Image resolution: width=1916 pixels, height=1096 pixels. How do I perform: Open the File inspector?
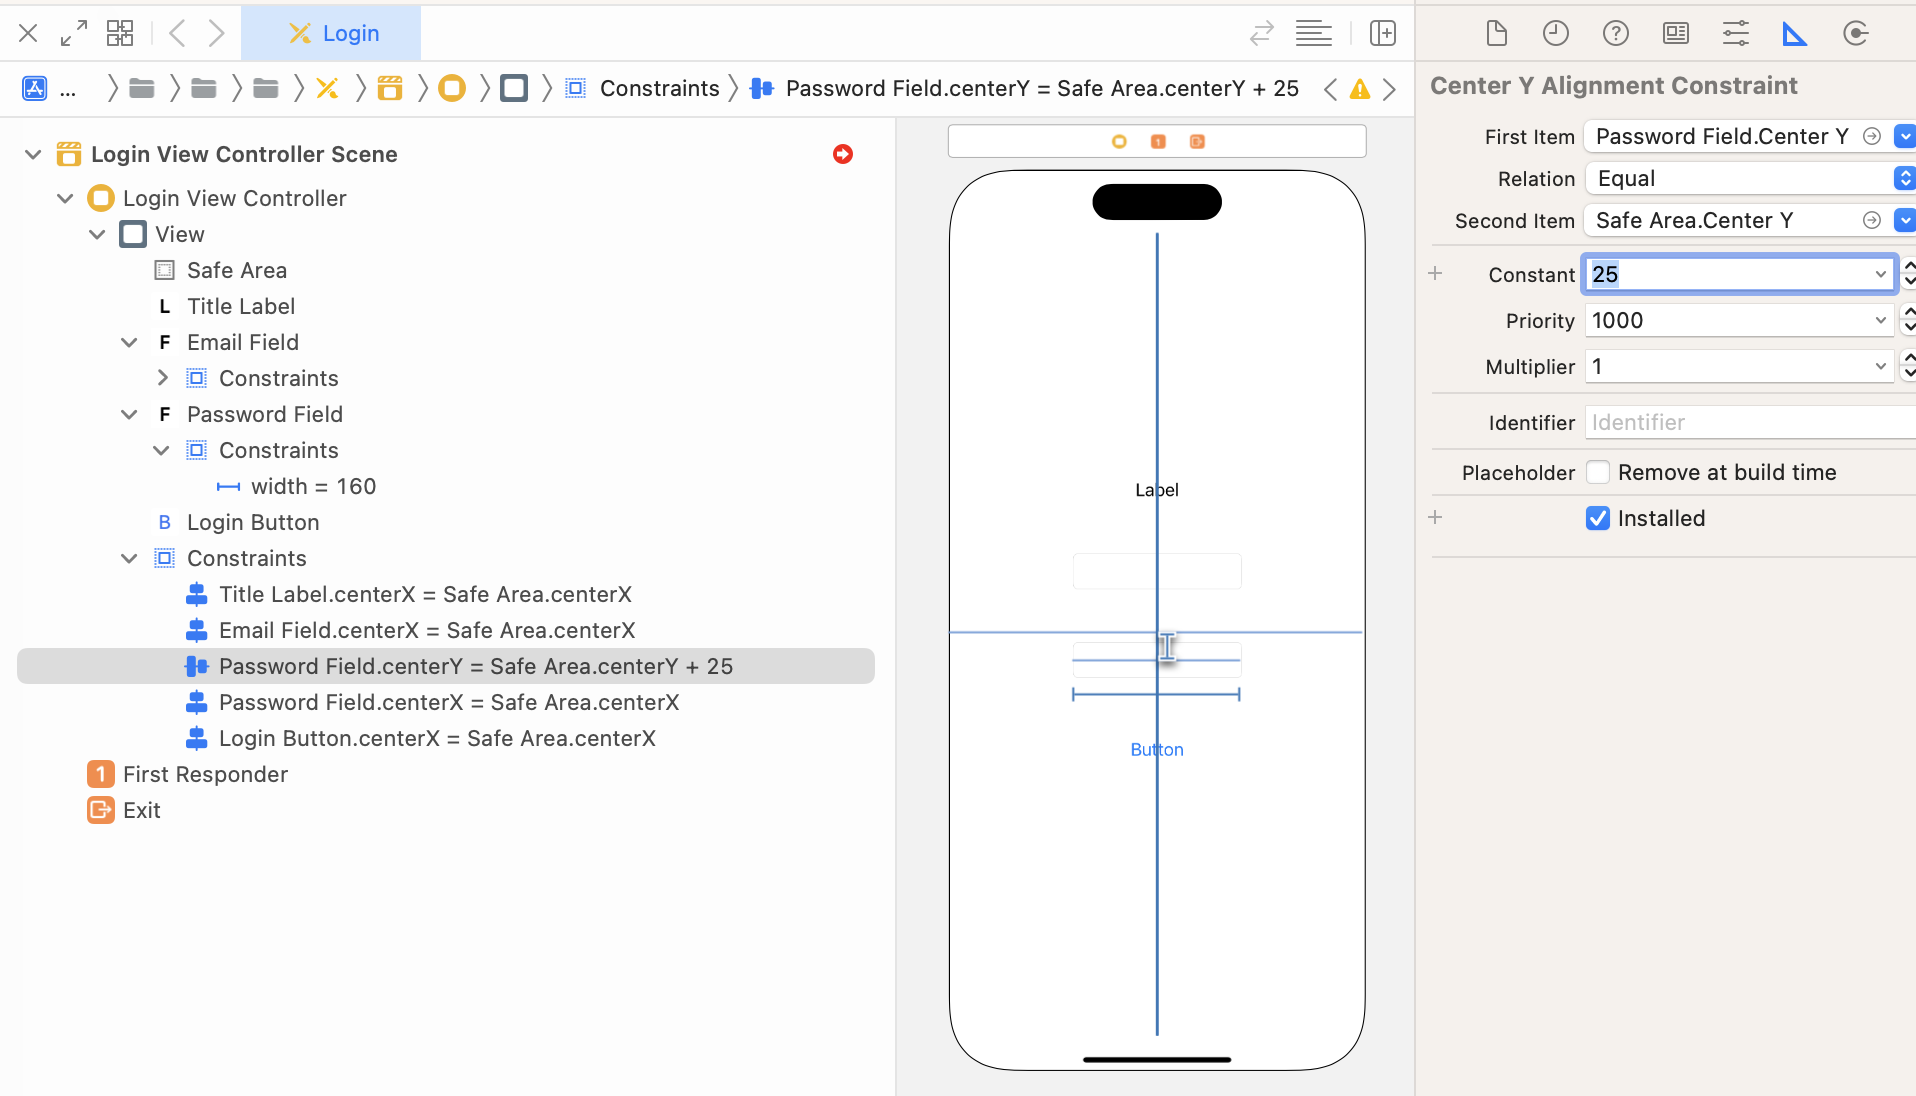pyautogui.click(x=1496, y=33)
